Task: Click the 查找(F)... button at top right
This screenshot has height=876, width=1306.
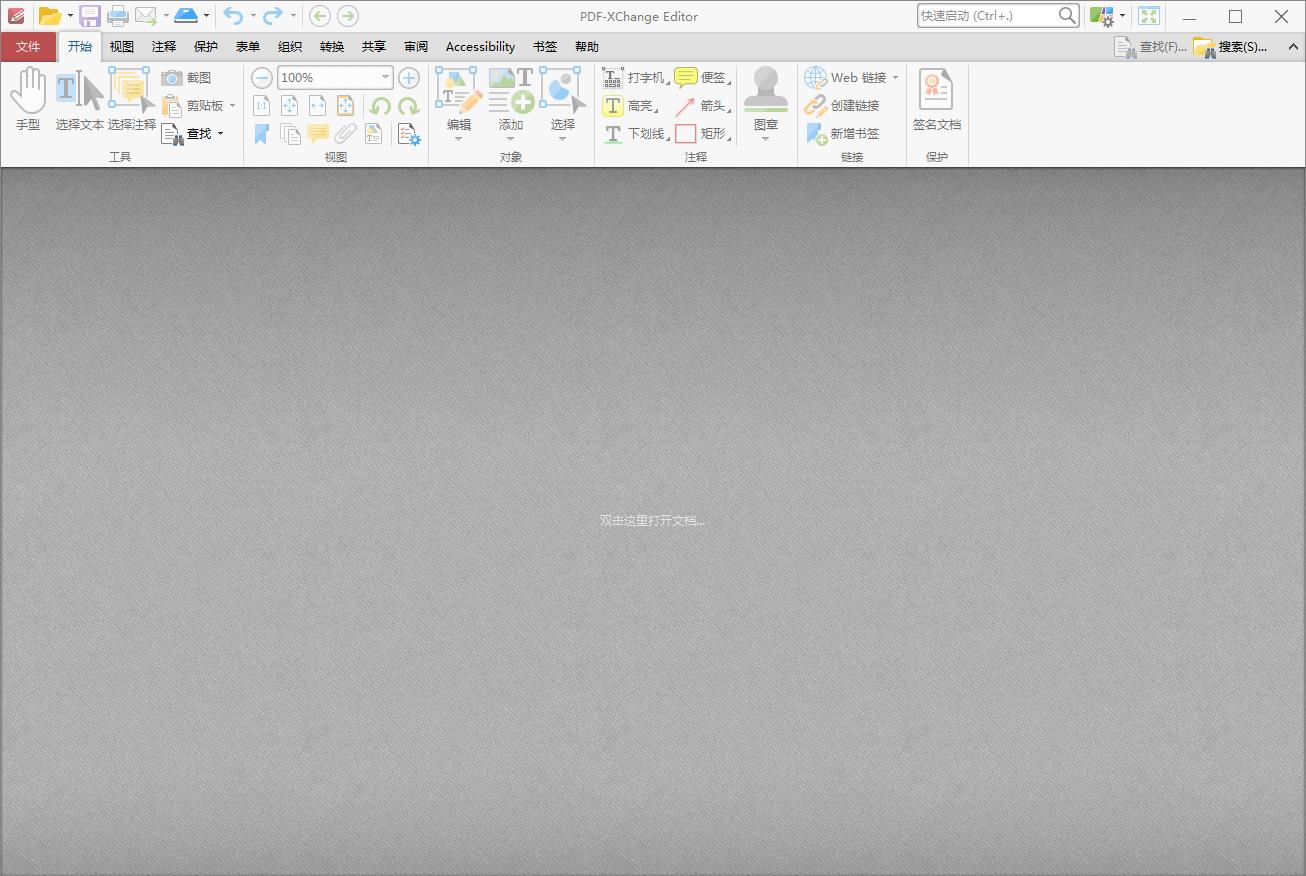Action: [x=1151, y=47]
